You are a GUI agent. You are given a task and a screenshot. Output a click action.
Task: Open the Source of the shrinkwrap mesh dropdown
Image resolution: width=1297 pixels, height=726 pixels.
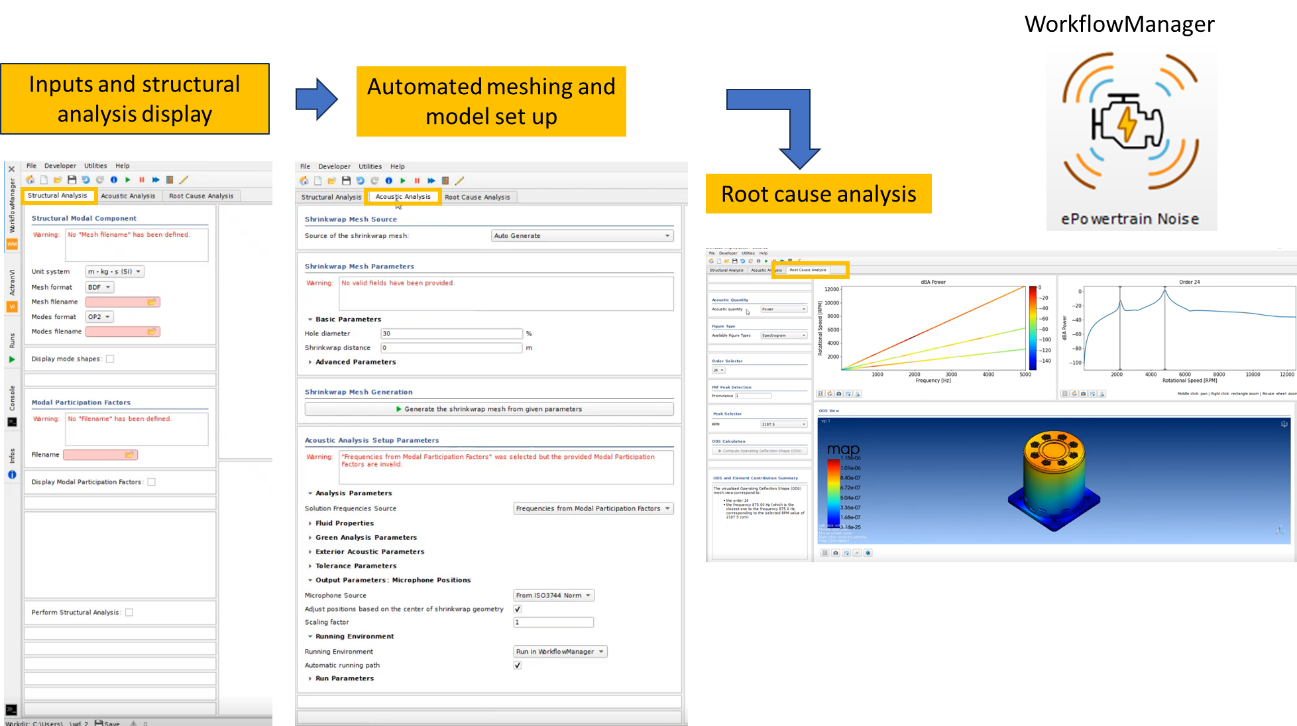(582, 236)
